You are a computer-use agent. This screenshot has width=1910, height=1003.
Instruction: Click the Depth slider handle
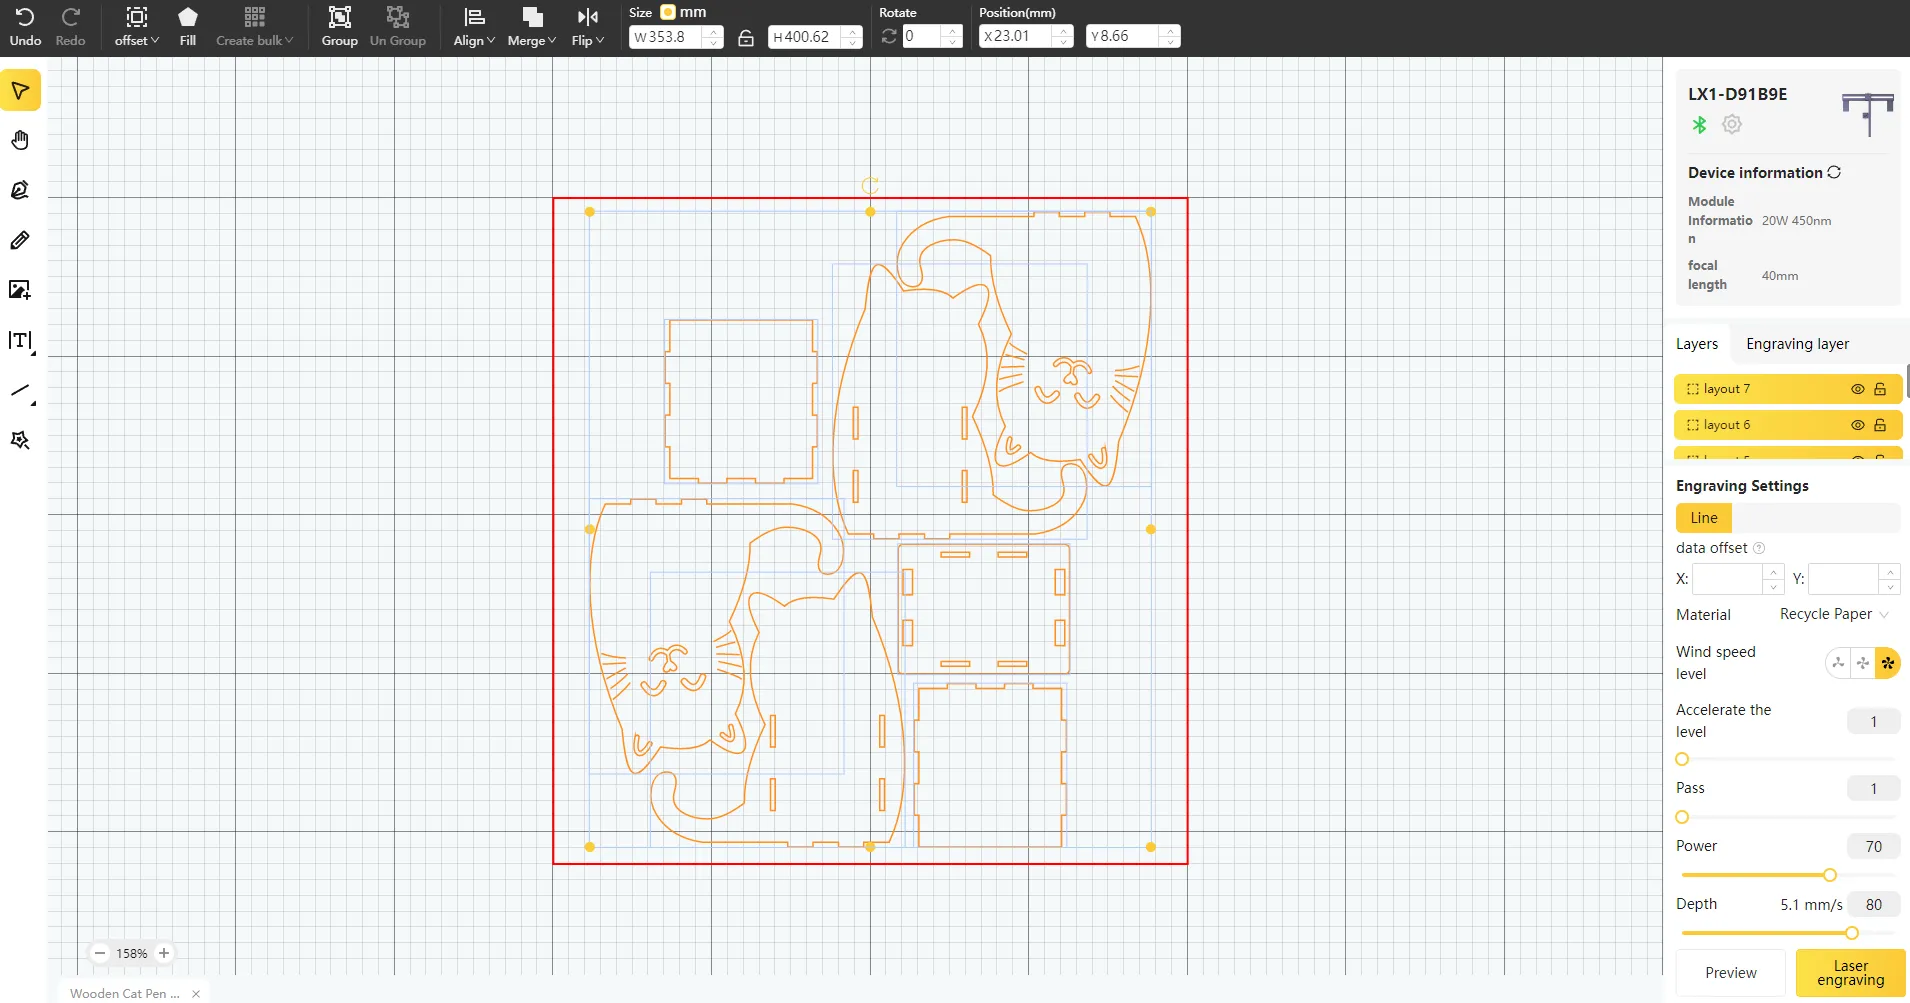[x=1852, y=933]
